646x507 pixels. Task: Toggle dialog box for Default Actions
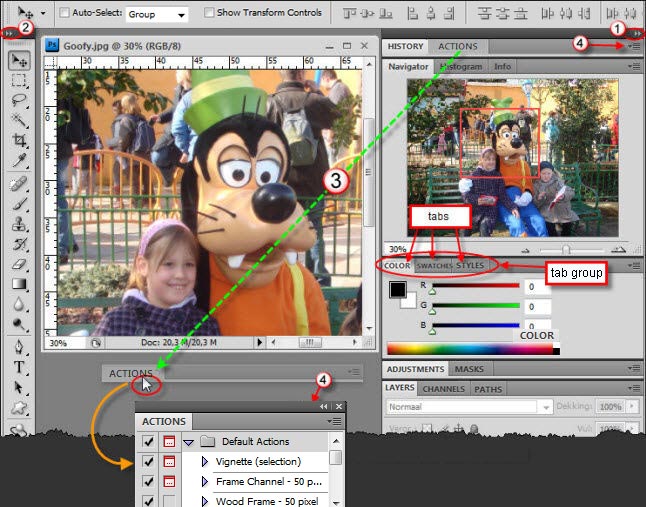(x=169, y=442)
